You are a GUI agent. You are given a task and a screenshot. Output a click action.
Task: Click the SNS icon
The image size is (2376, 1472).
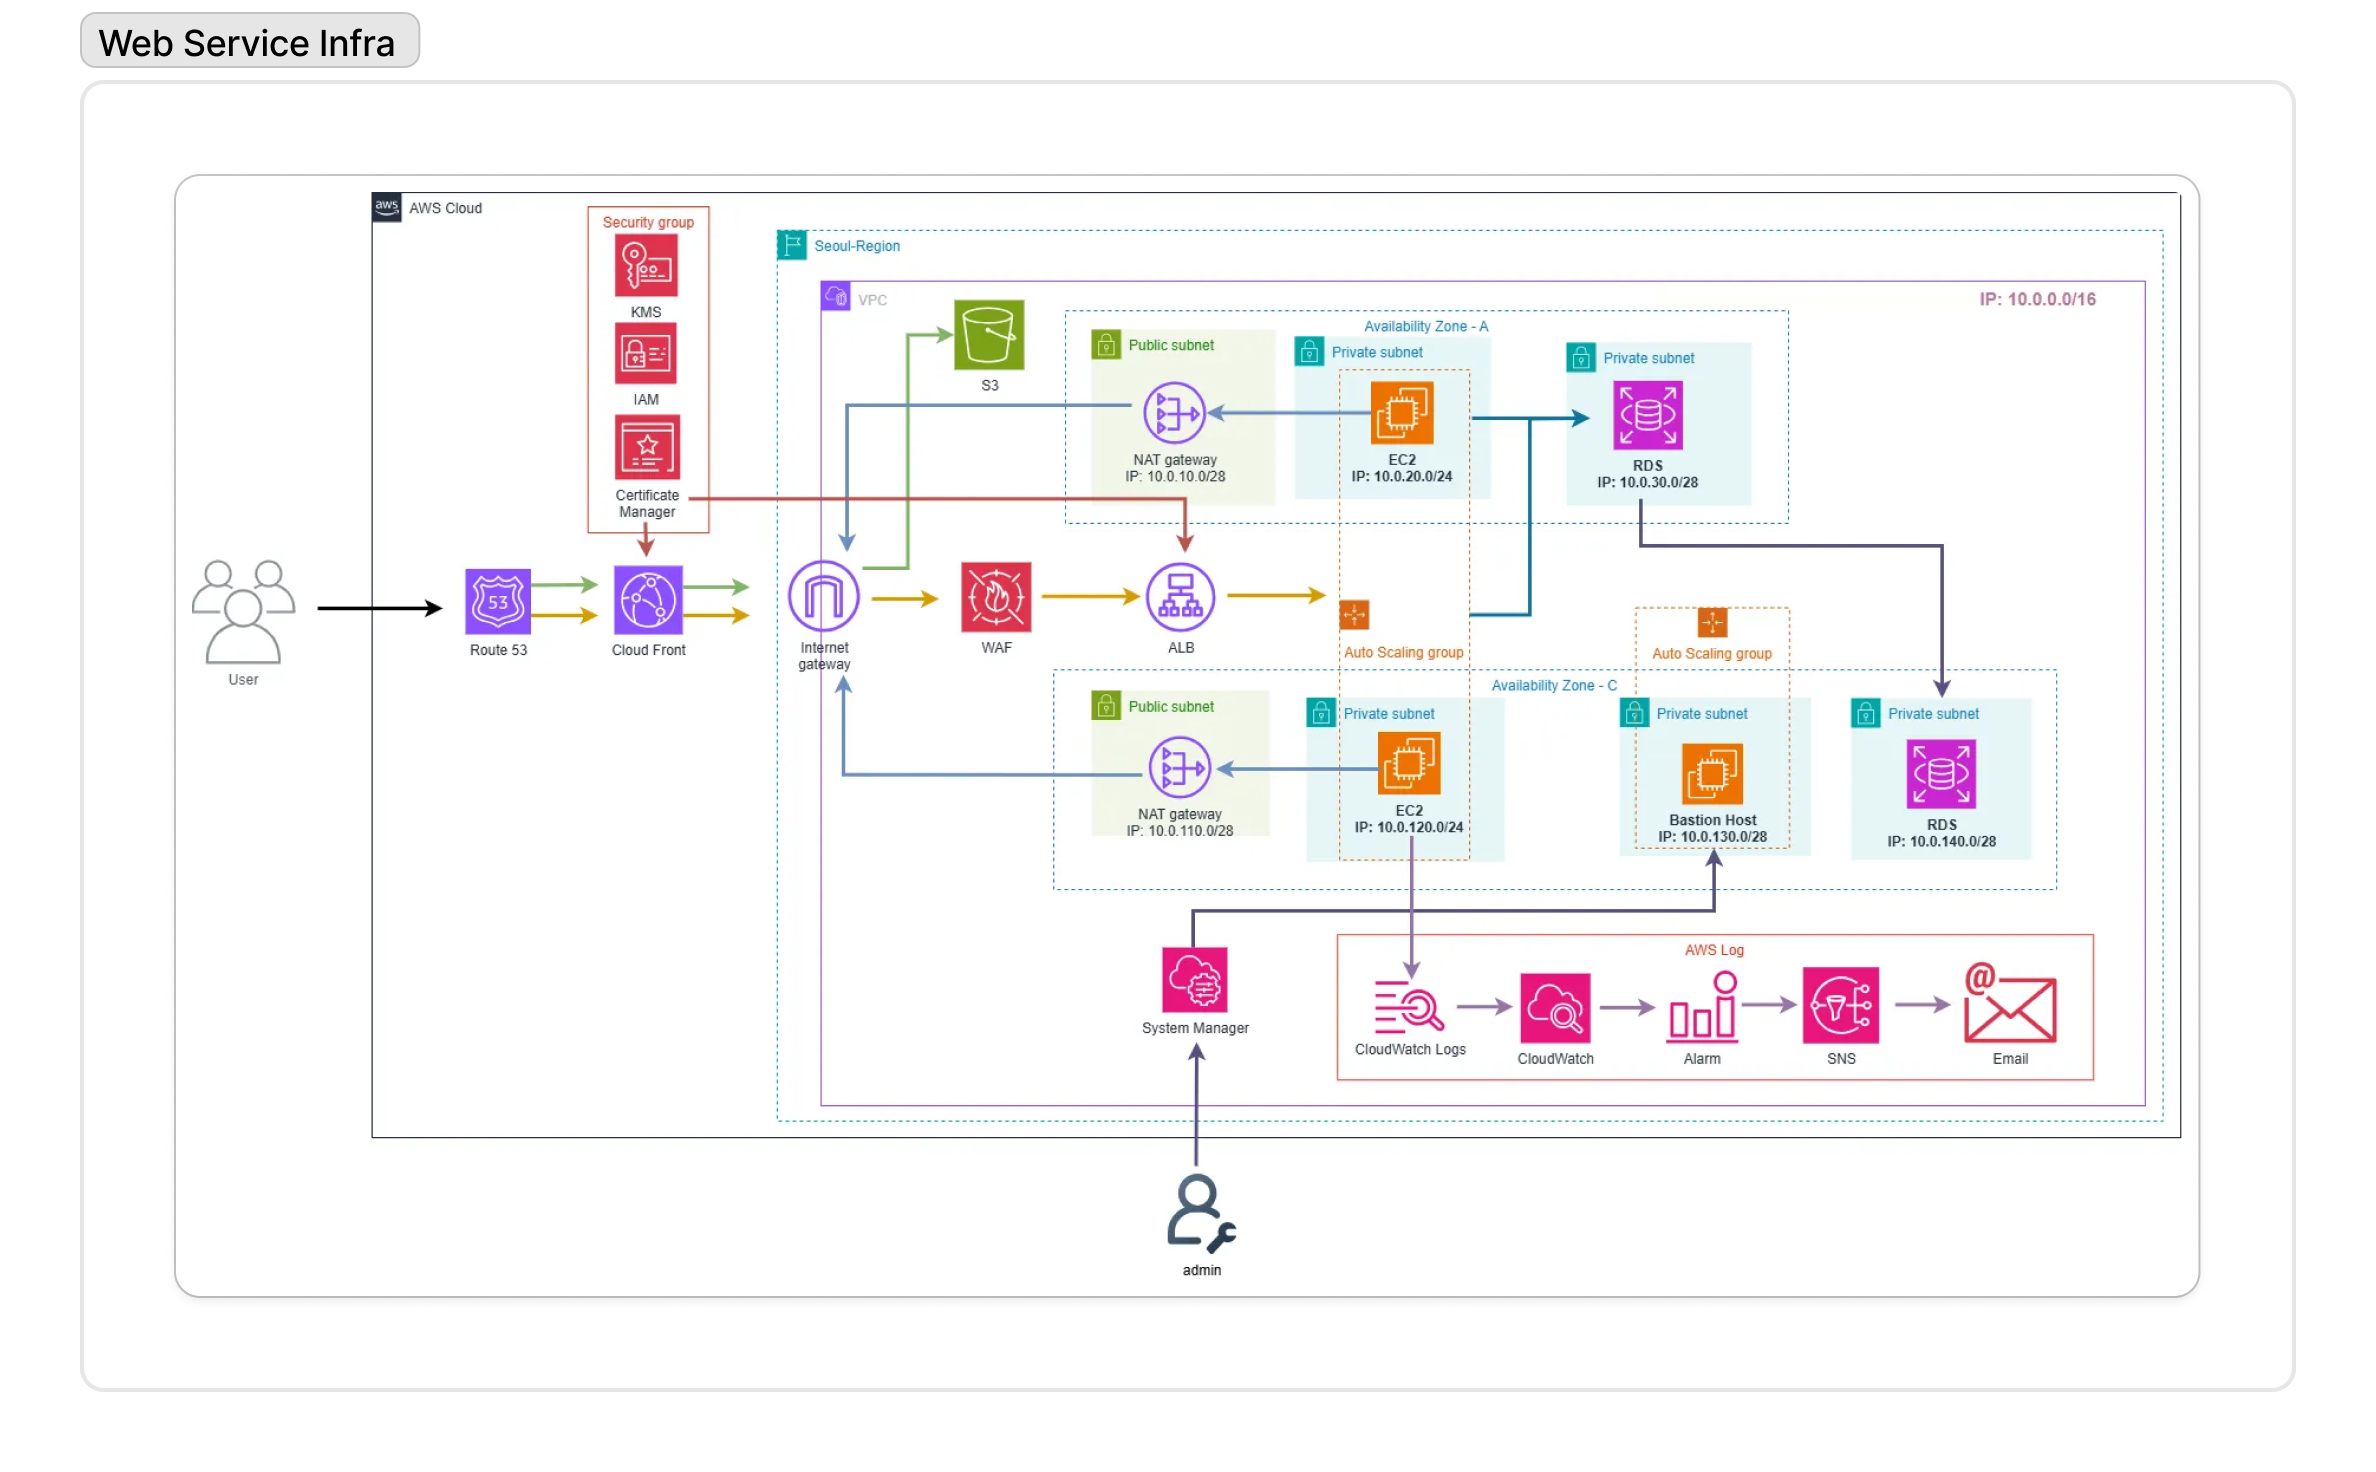point(1841,1005)
